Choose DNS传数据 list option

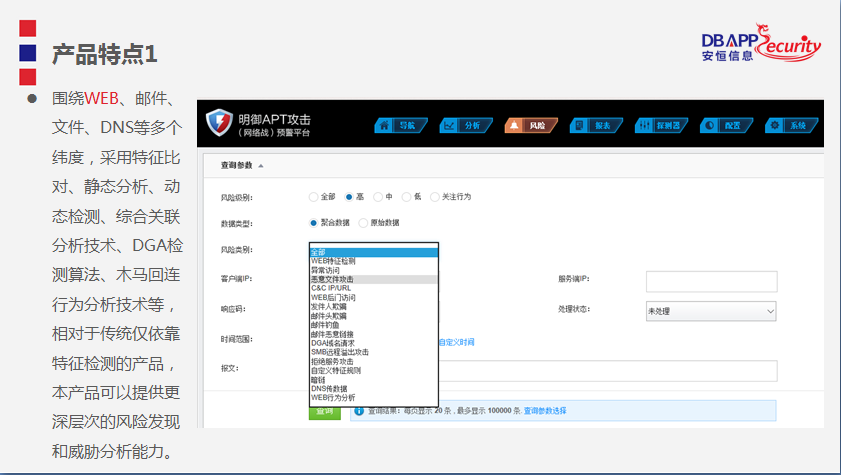point(374,389)
